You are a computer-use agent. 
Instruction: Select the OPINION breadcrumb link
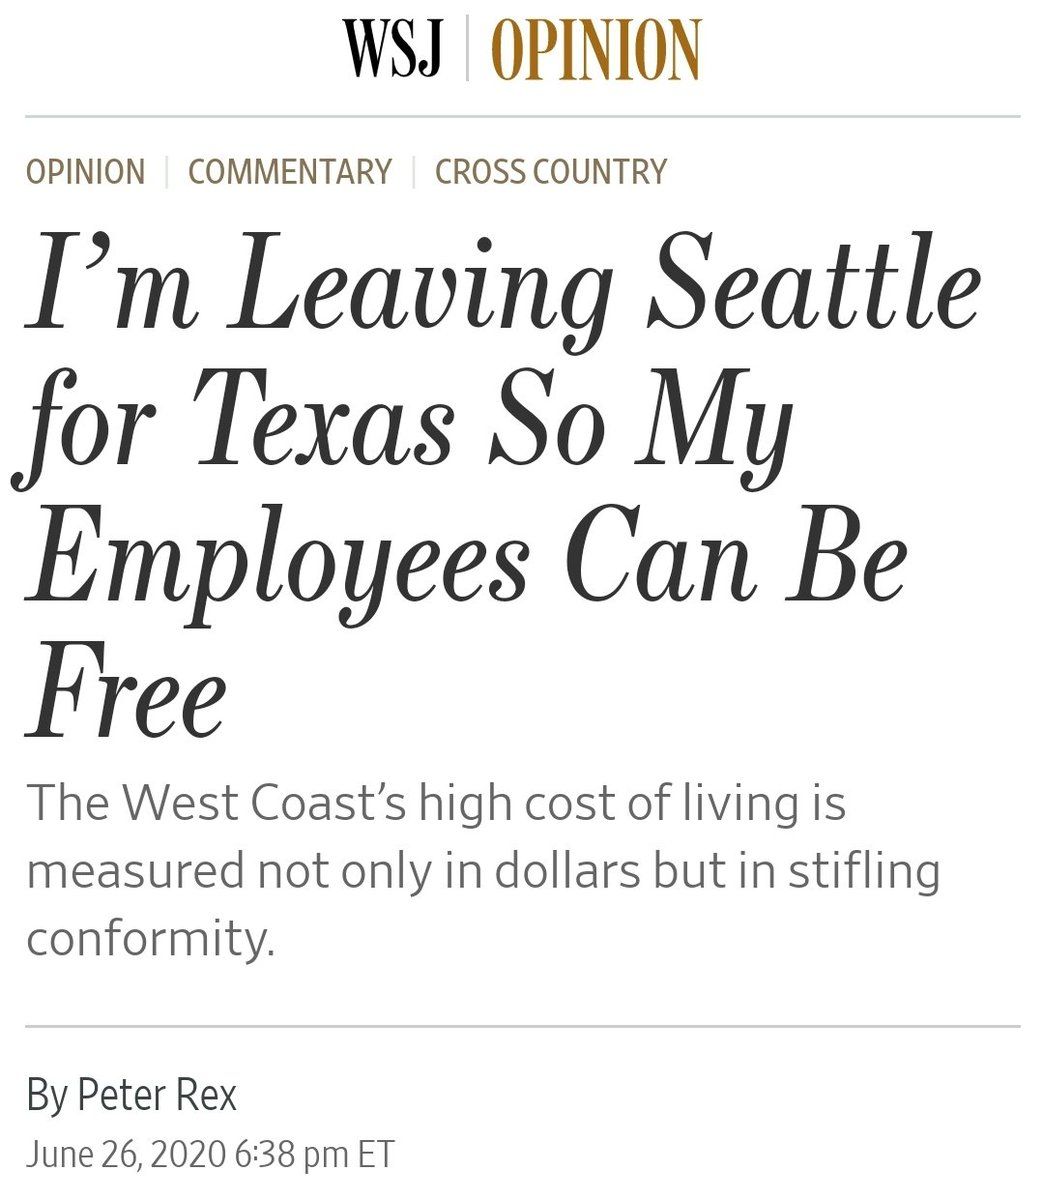pos(85,172)
